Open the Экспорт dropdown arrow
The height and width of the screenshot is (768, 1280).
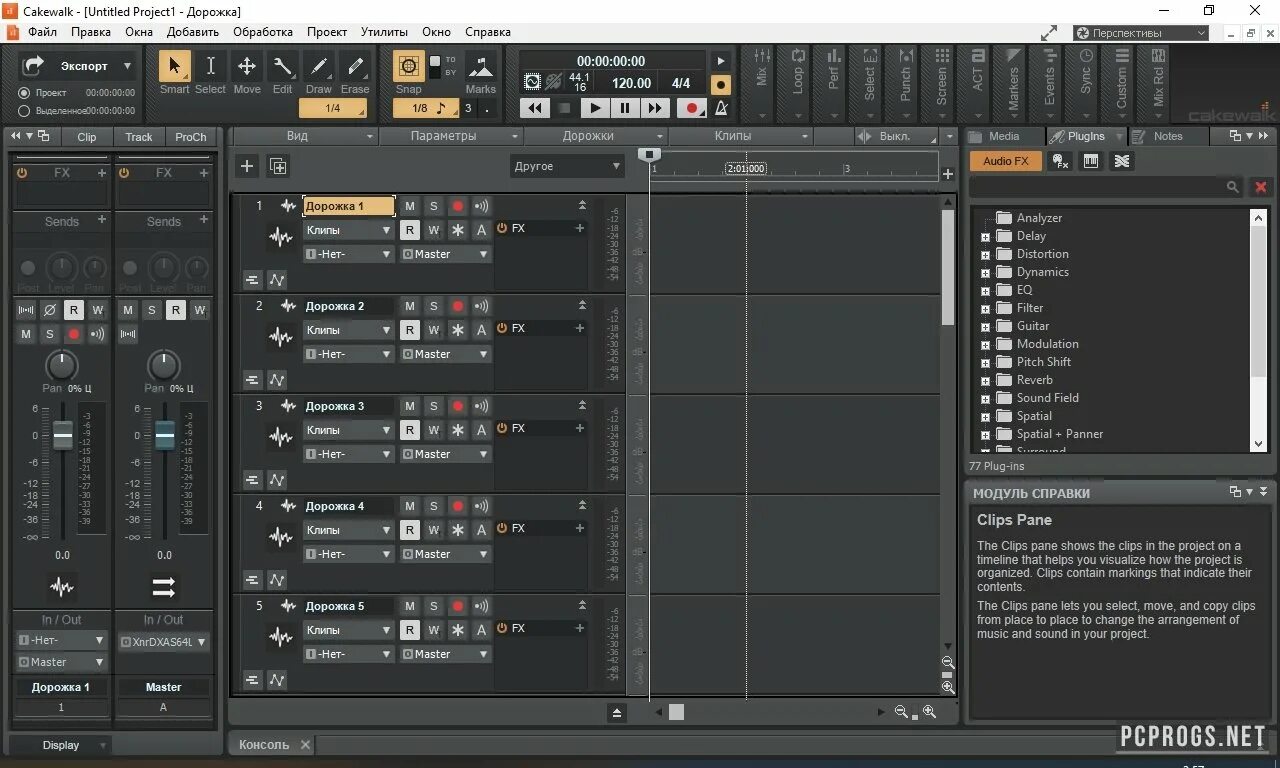tap(127, 66)
